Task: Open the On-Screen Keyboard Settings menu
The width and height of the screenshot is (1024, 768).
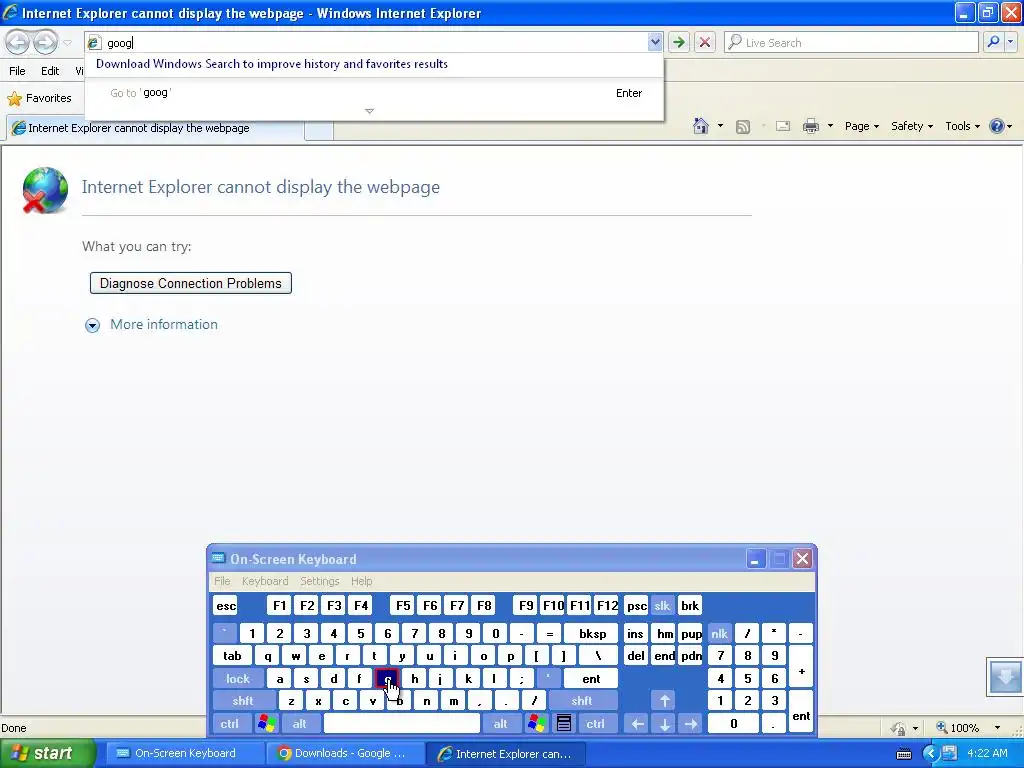Action: 319,581
